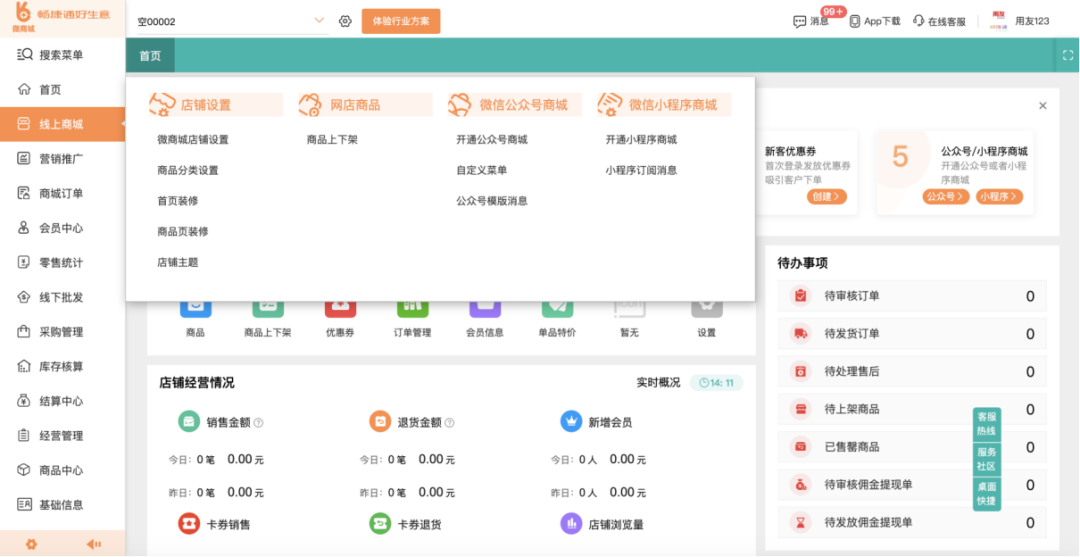
Task: Click the 待审核订单 clipboard icon
Action: click(x=800, y=296)
